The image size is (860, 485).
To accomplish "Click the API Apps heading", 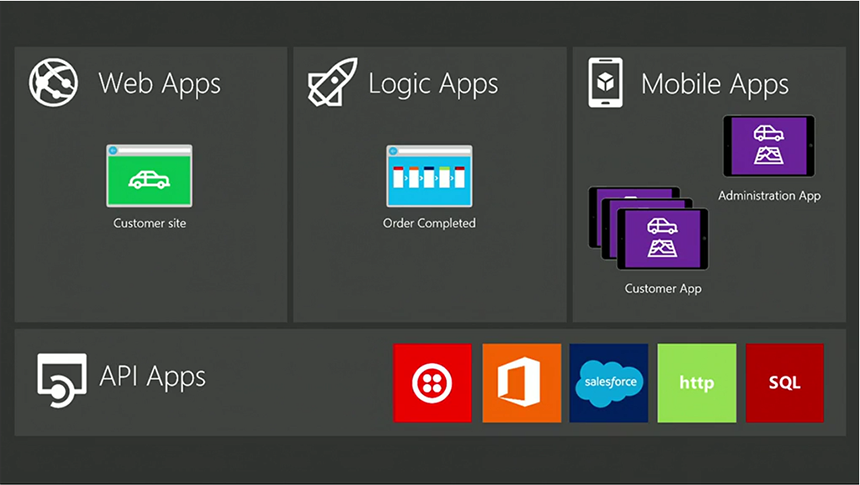I will point(152,377).
